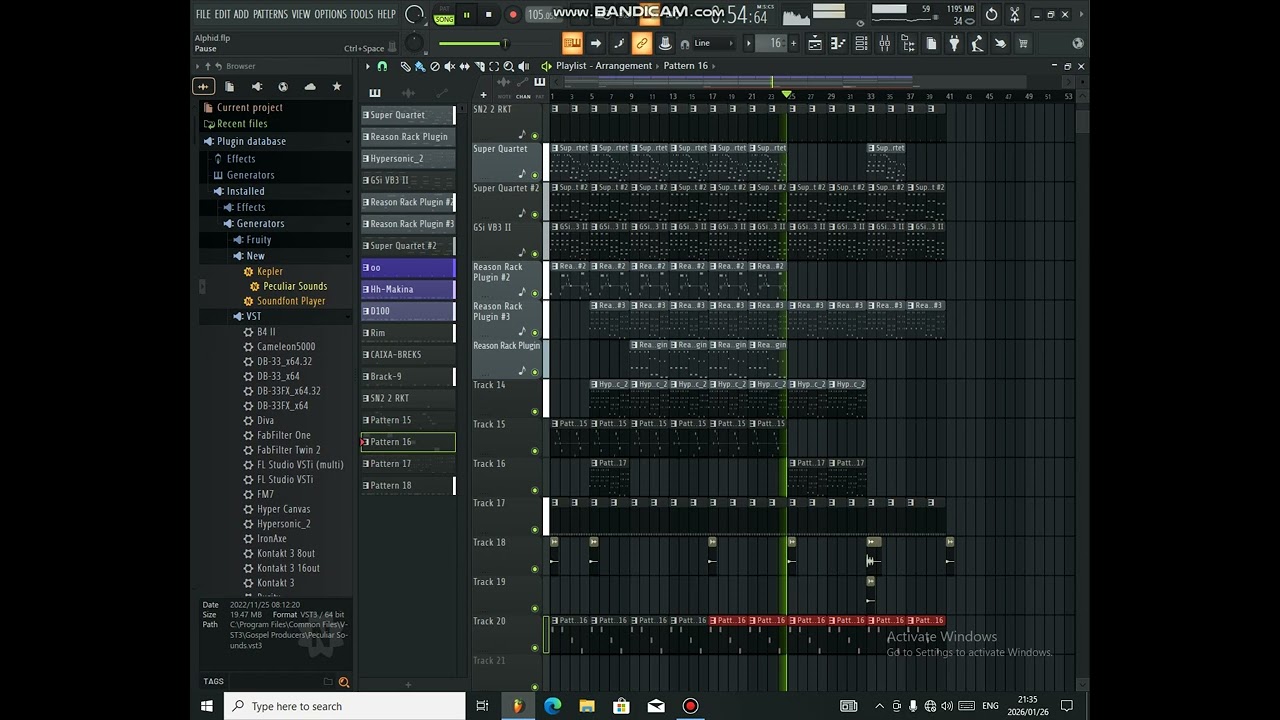This screenshot has height=720, width=1280.
Task: Click the tempo value 105 field
Action: (543, 14)
